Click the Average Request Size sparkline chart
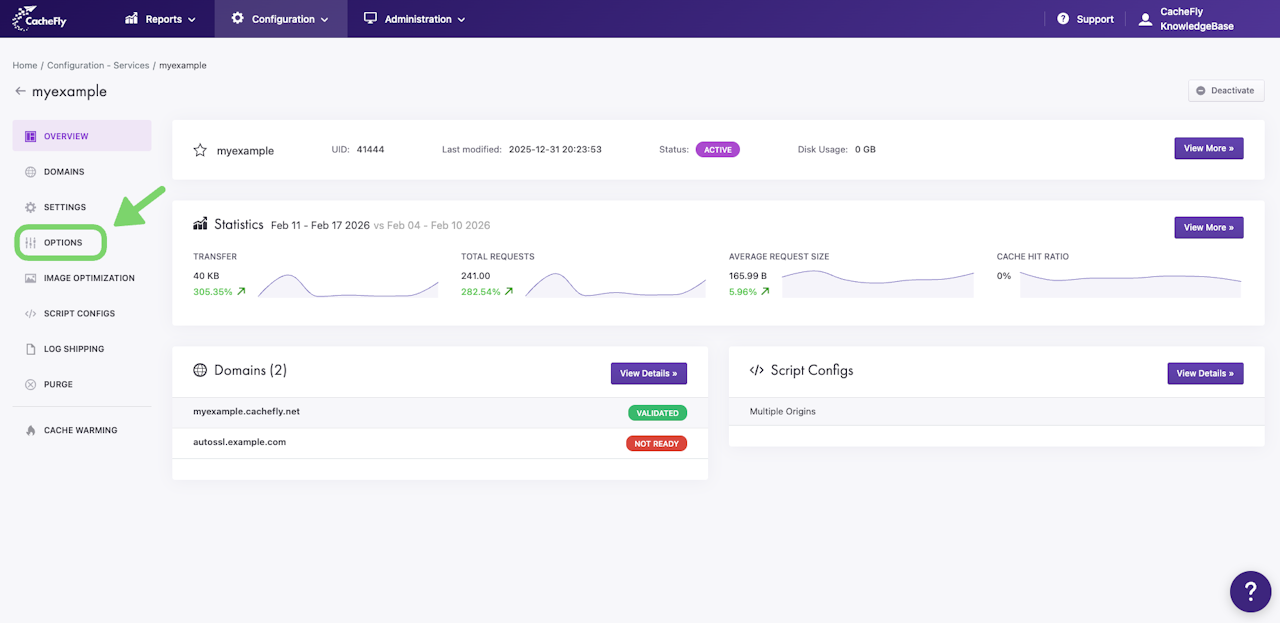1280x623 pixels. point(877,284)
